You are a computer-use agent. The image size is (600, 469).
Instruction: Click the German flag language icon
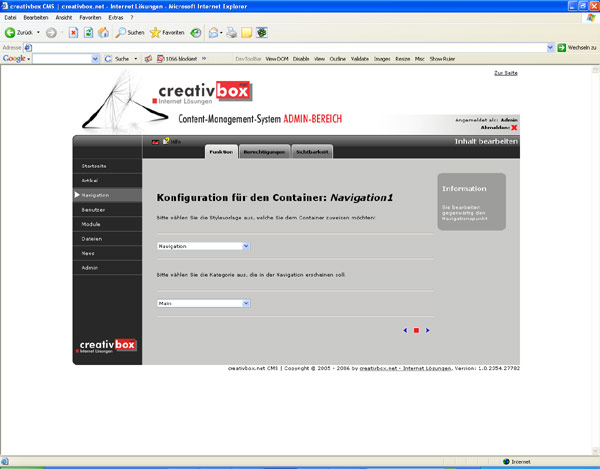pos(154,142)
